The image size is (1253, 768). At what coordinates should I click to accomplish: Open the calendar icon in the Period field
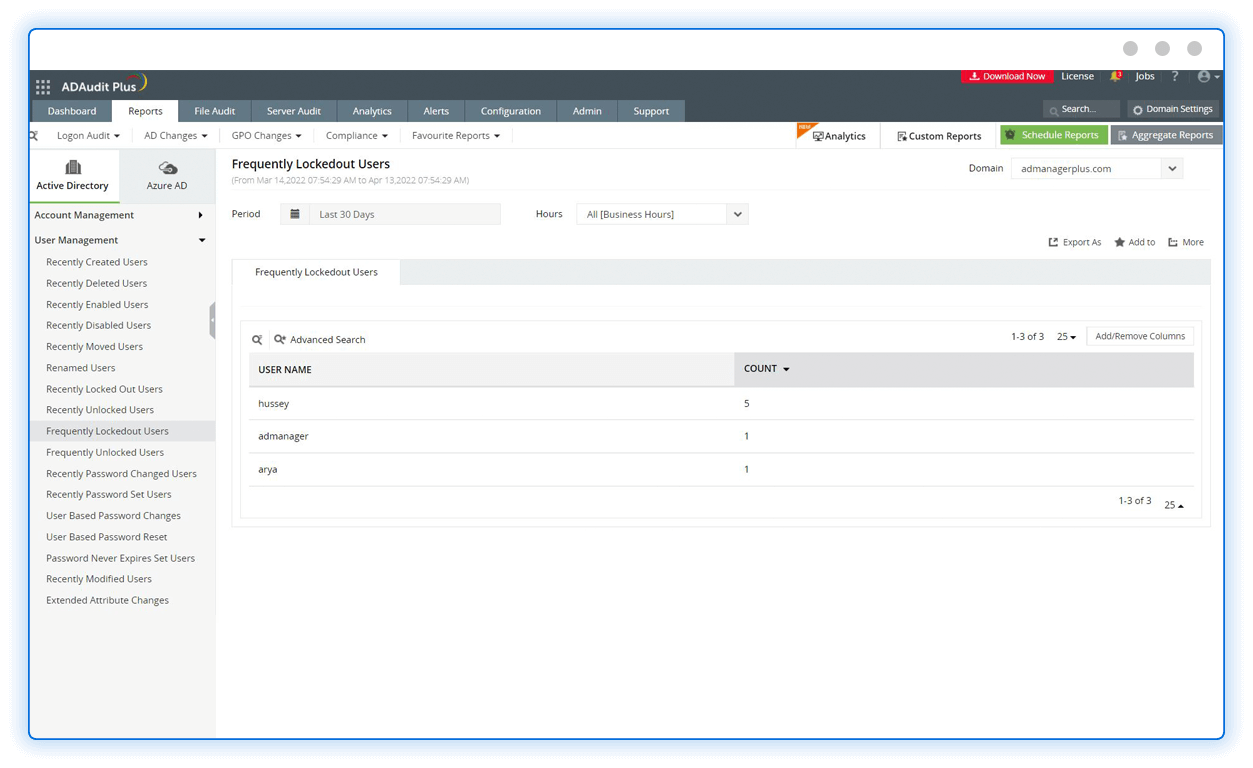295,213
